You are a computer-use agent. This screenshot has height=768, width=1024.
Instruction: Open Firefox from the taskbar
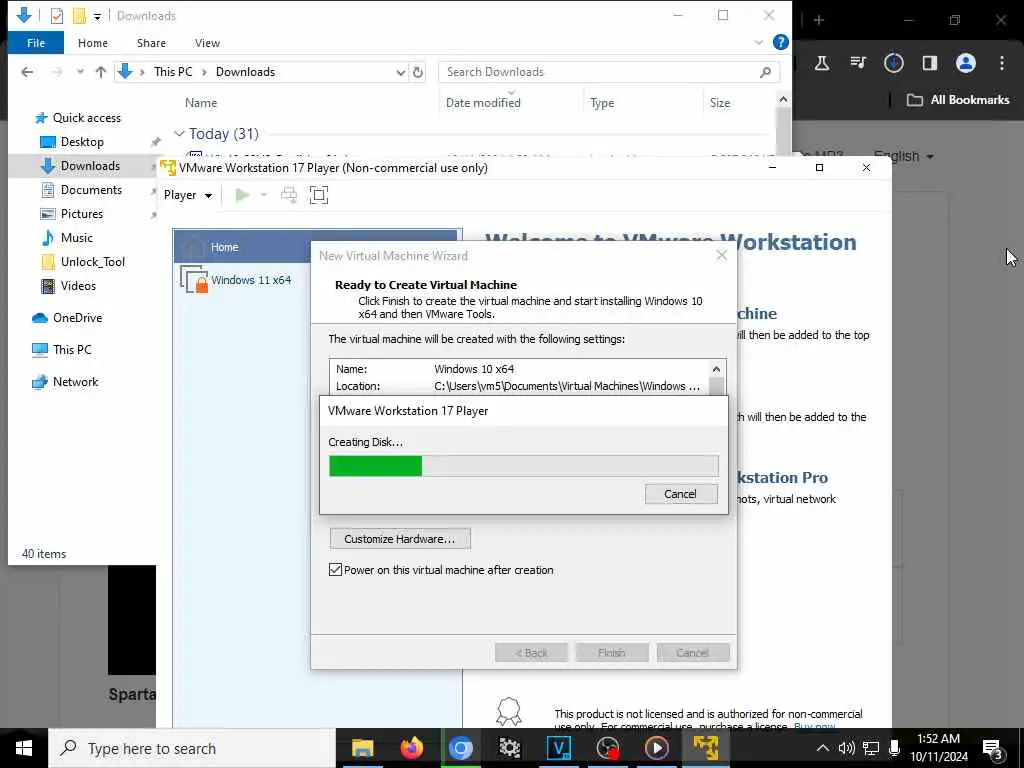(411, 748)
